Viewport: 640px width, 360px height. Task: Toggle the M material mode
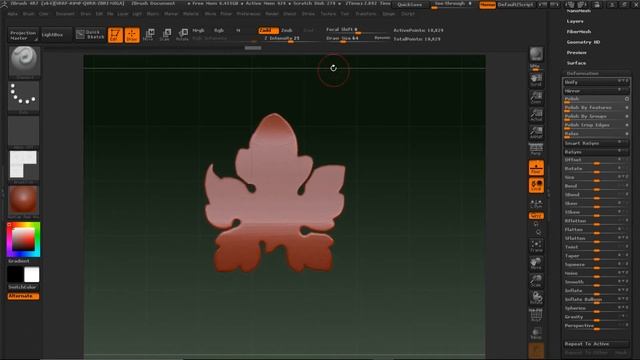pyautogui.click(x=238, y=30)
